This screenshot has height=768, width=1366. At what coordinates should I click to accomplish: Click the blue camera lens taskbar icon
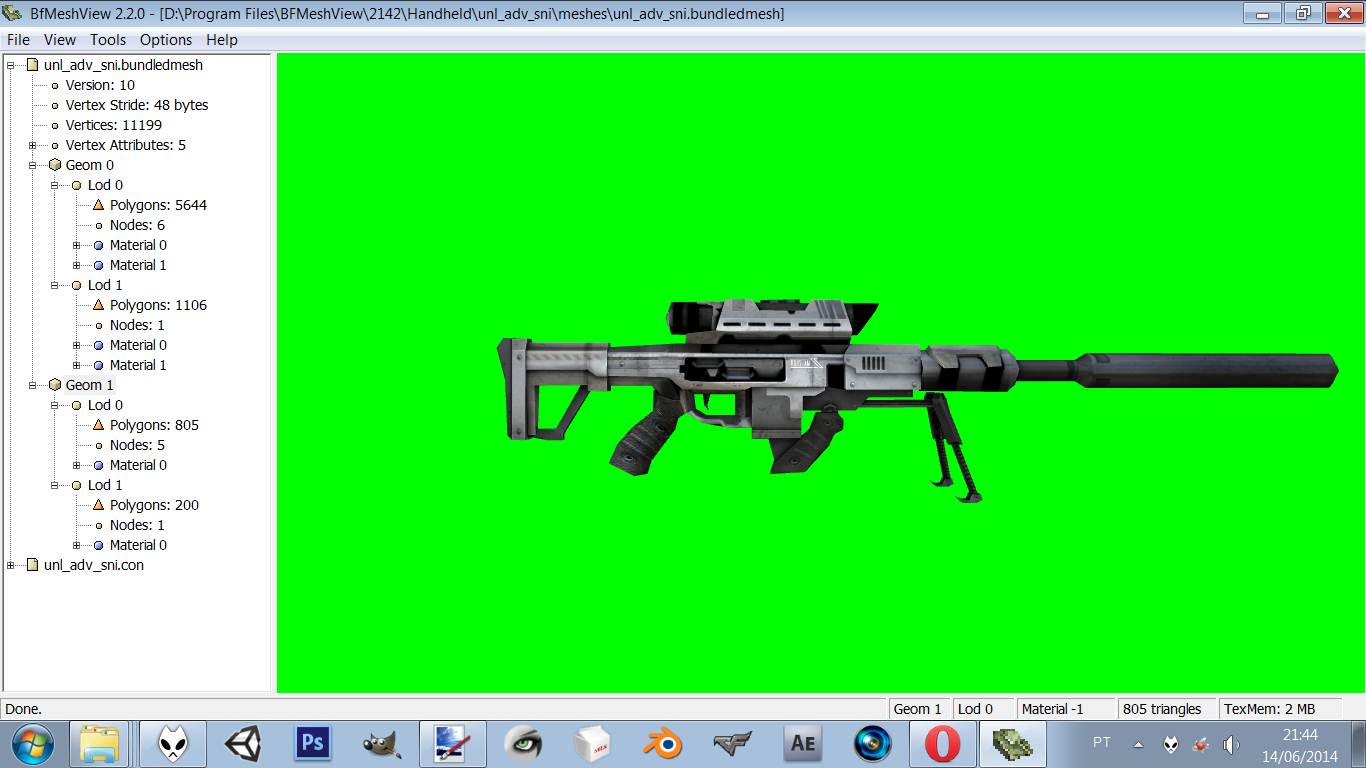pos(872,744)
